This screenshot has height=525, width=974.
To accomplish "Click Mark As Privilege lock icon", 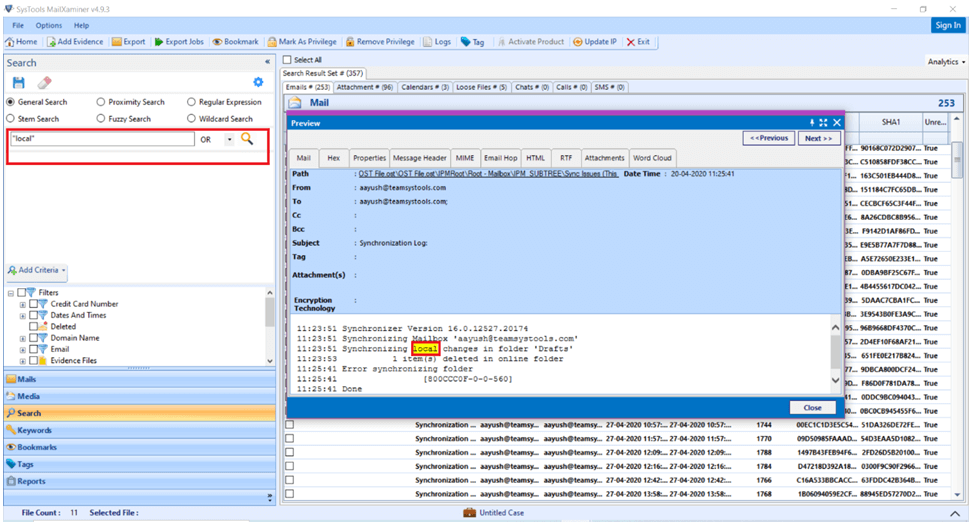I will (272, 42).
